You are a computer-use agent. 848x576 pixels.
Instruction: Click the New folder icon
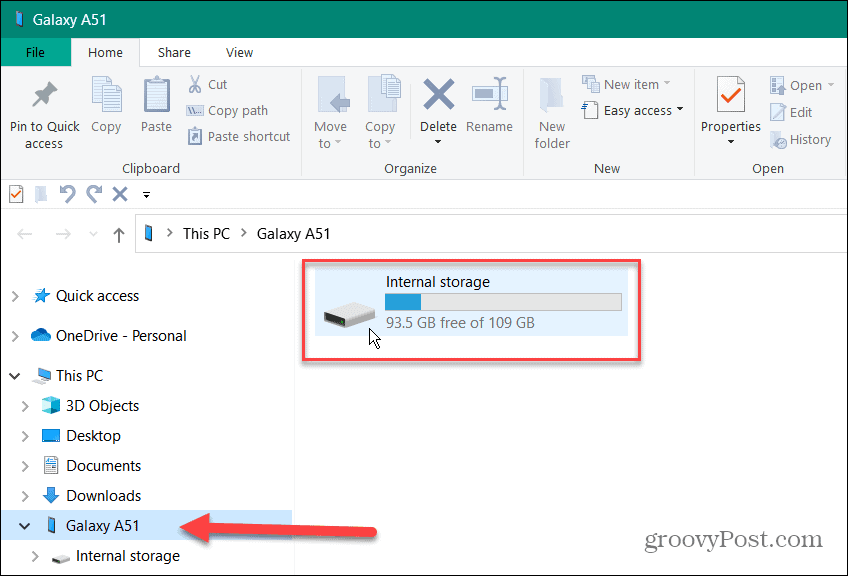552,112
